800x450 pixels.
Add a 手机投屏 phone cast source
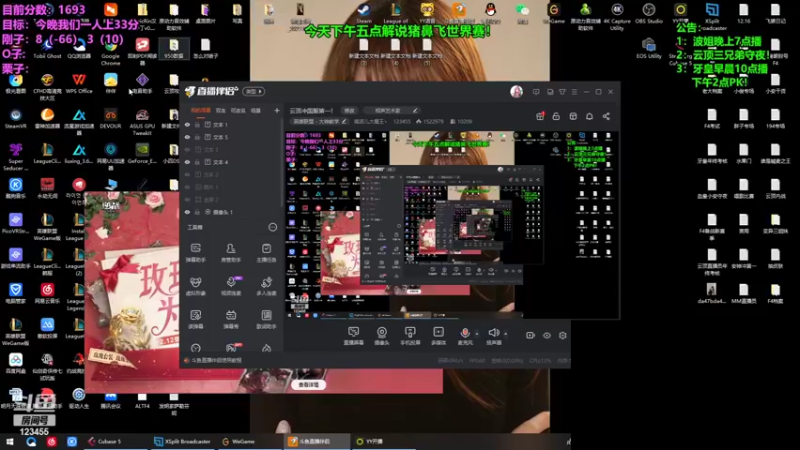coord(410,336)
